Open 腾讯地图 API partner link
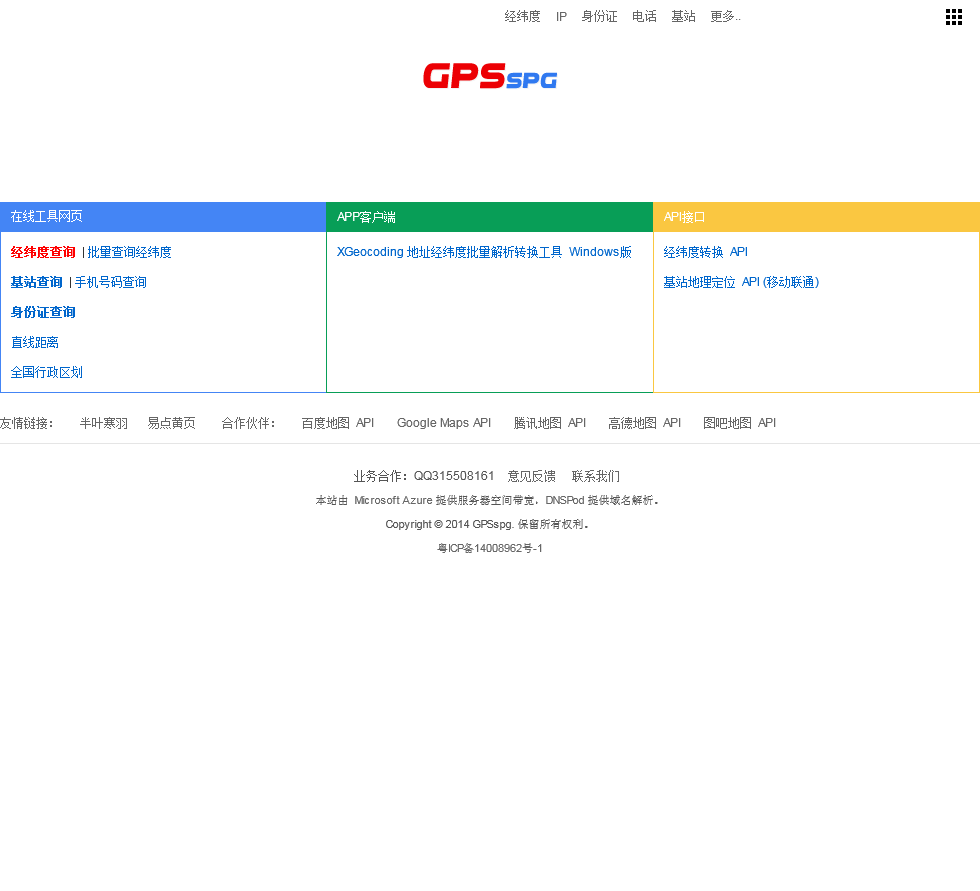Image resolution: width=980 pixels, height=891 pixels. (550, 423)
